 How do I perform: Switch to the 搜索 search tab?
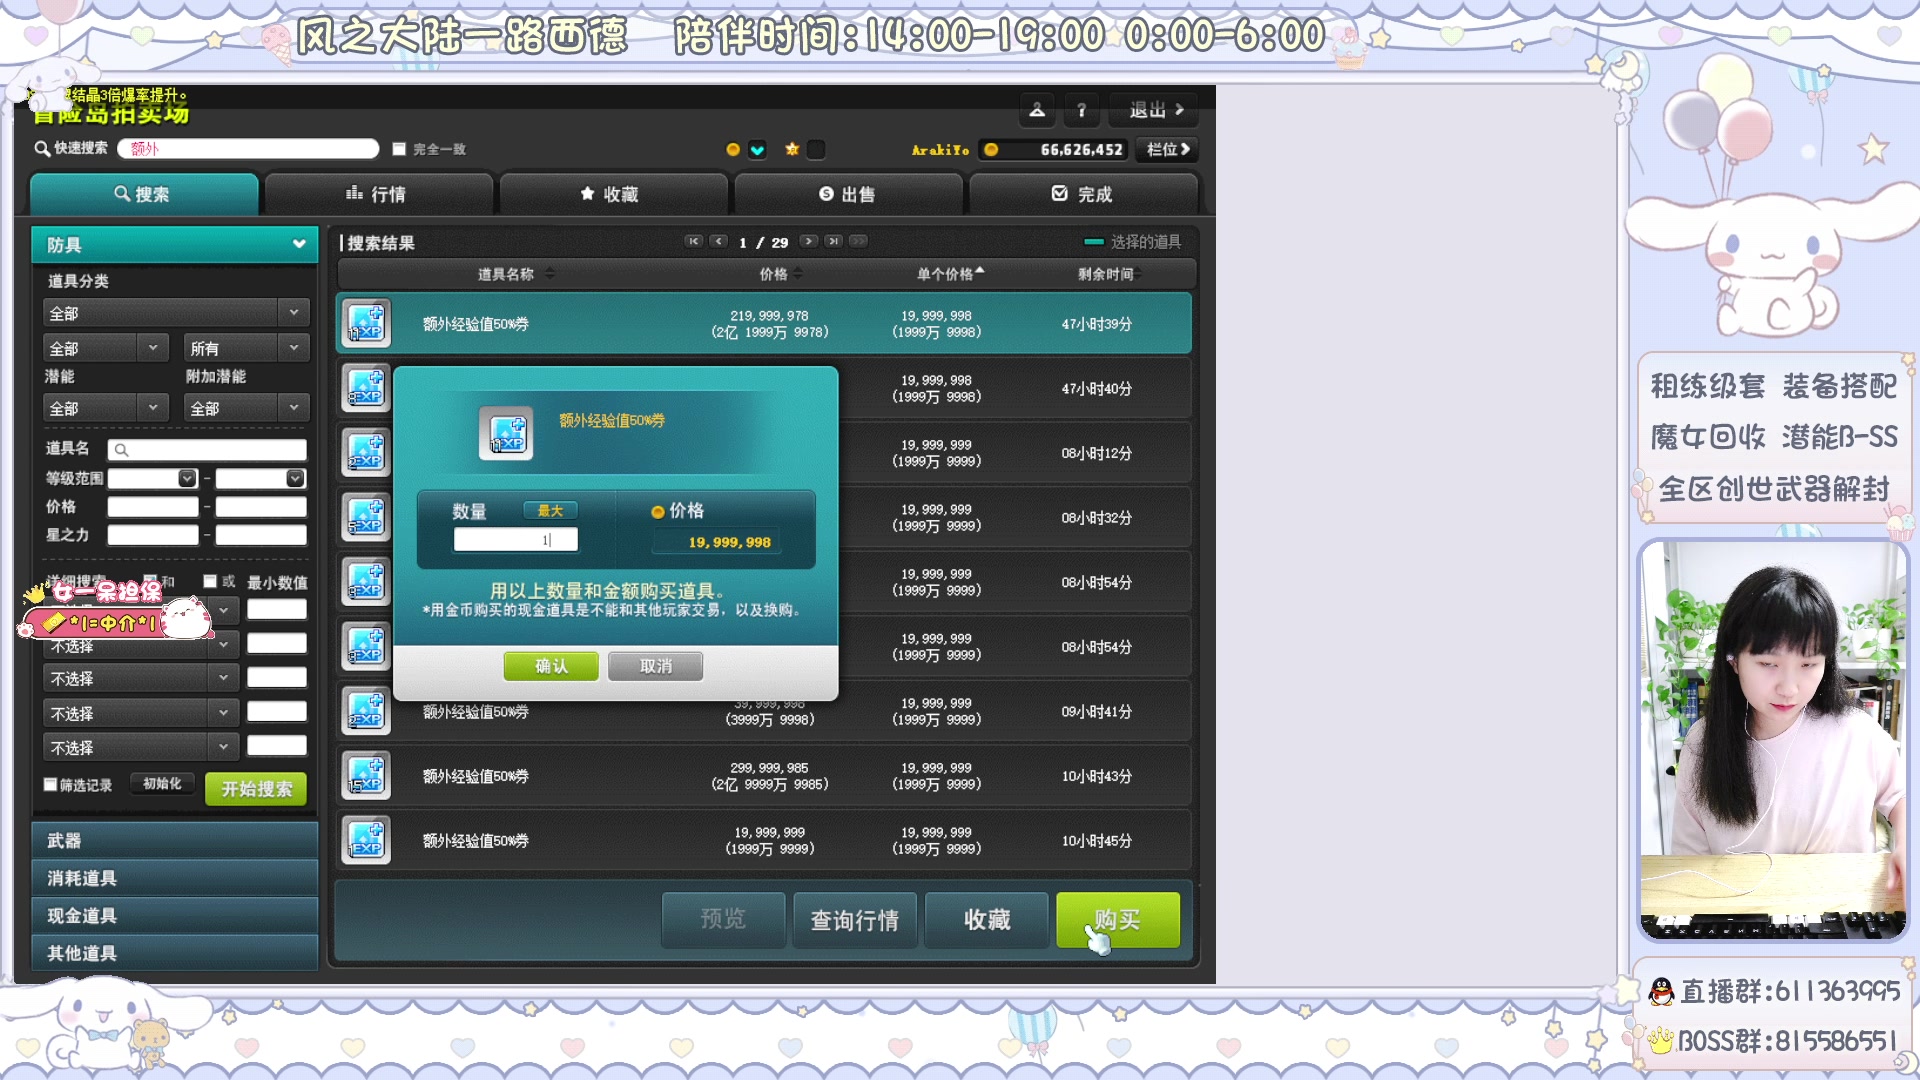click(x=144, y=194)
